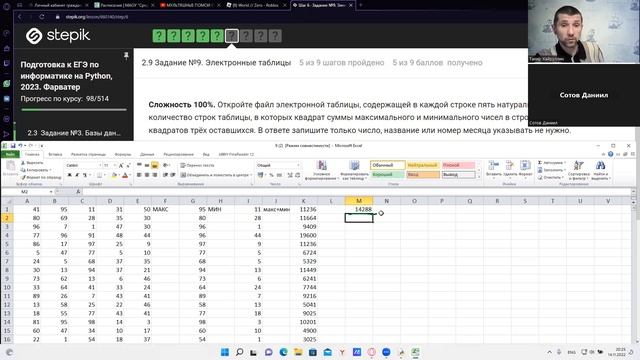Switch to the Формулы ribbon tab
This screenshot has height=360, width=640.
123,154
